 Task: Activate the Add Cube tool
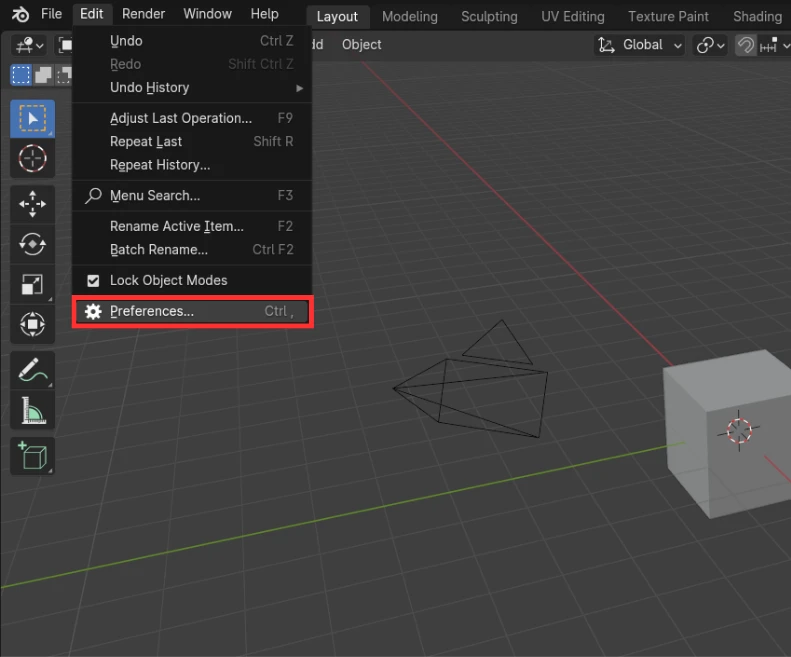[x=33, y=456]
